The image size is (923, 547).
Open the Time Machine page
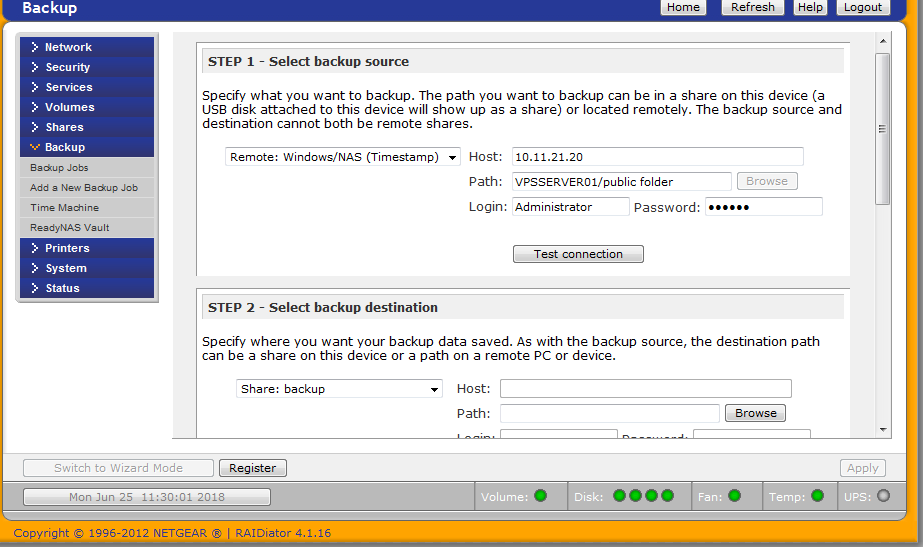64,208
